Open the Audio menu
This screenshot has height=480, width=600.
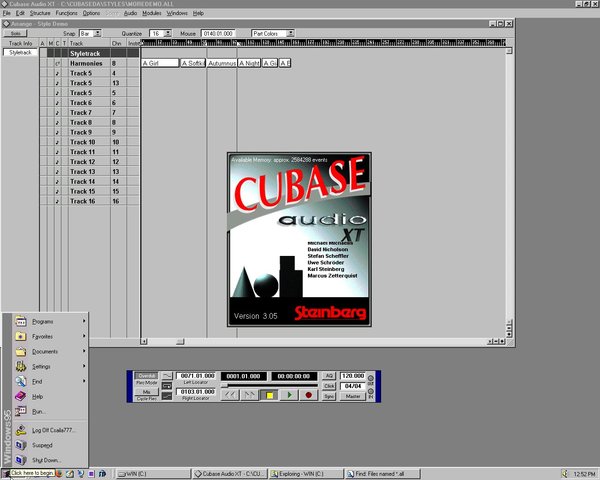[130, 13]
